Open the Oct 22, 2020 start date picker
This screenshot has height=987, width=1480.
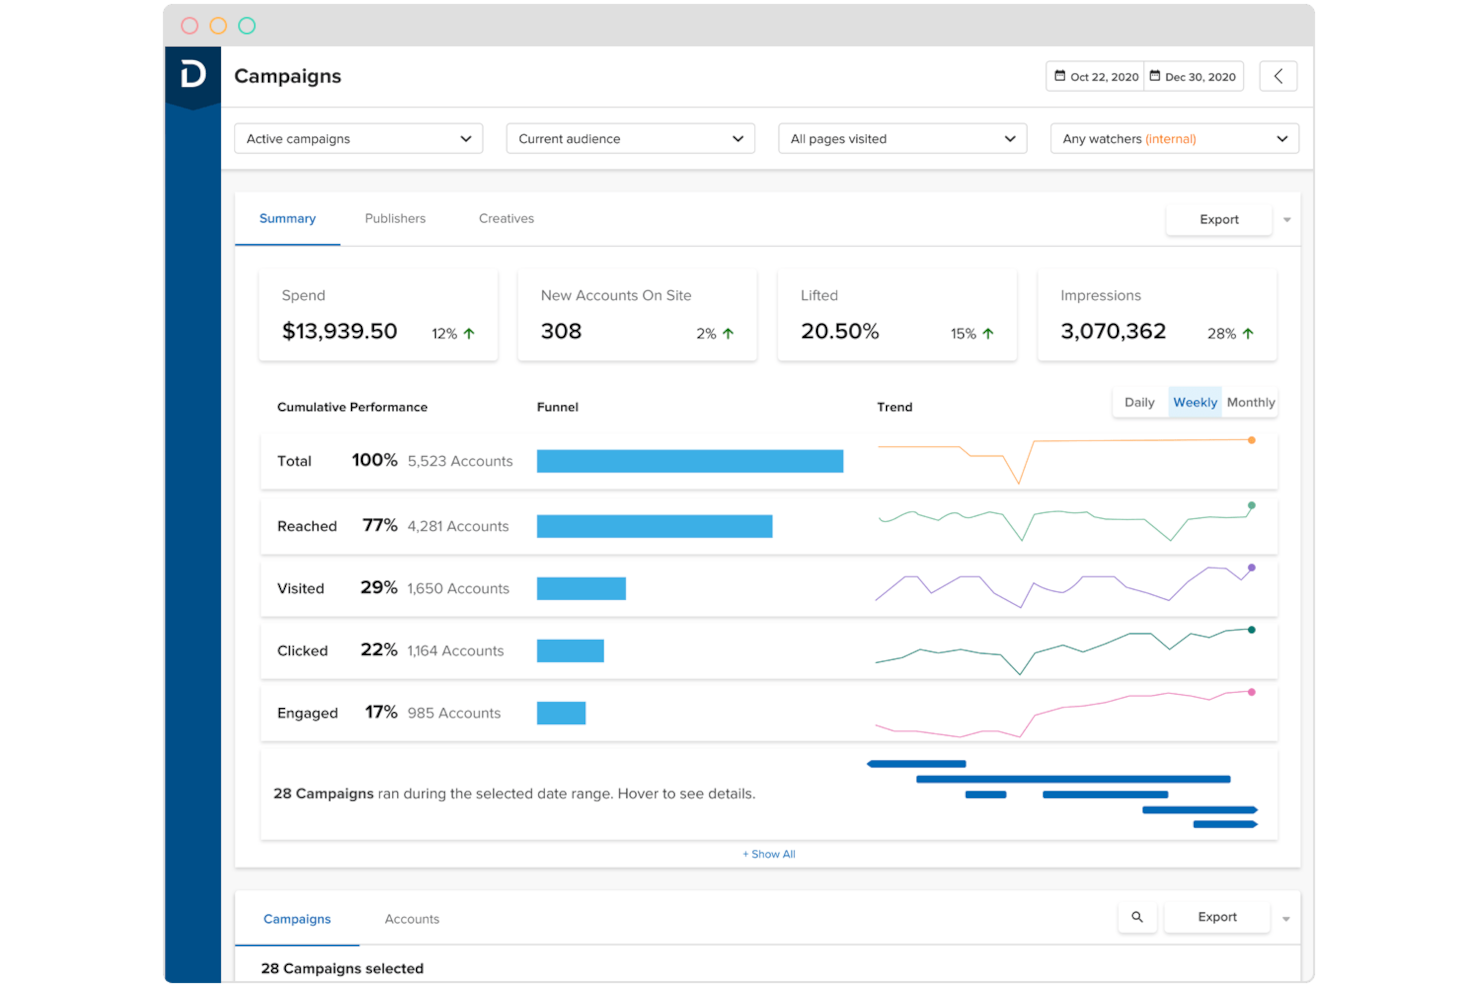coord(1096,77)
